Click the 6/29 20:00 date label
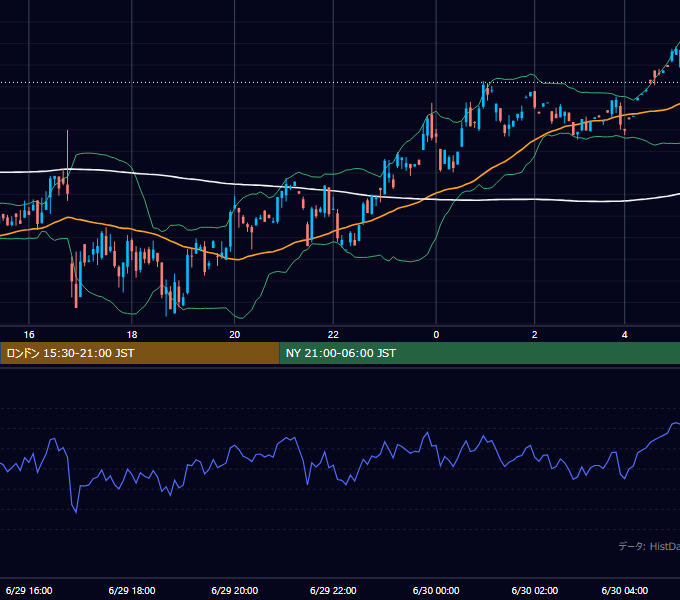The width and height of the screenshot is (680, 600). pyautogui.click(x=235, y=590)
